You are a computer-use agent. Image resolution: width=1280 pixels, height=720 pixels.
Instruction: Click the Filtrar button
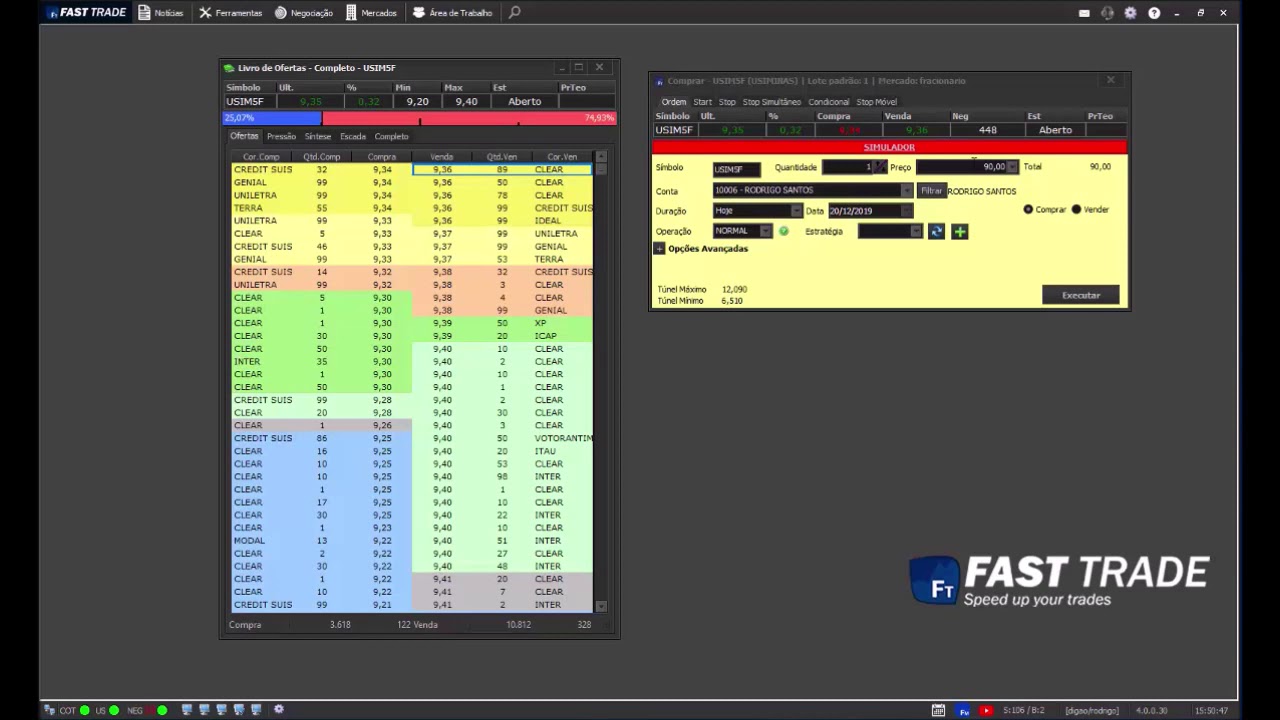click(931, 191)
